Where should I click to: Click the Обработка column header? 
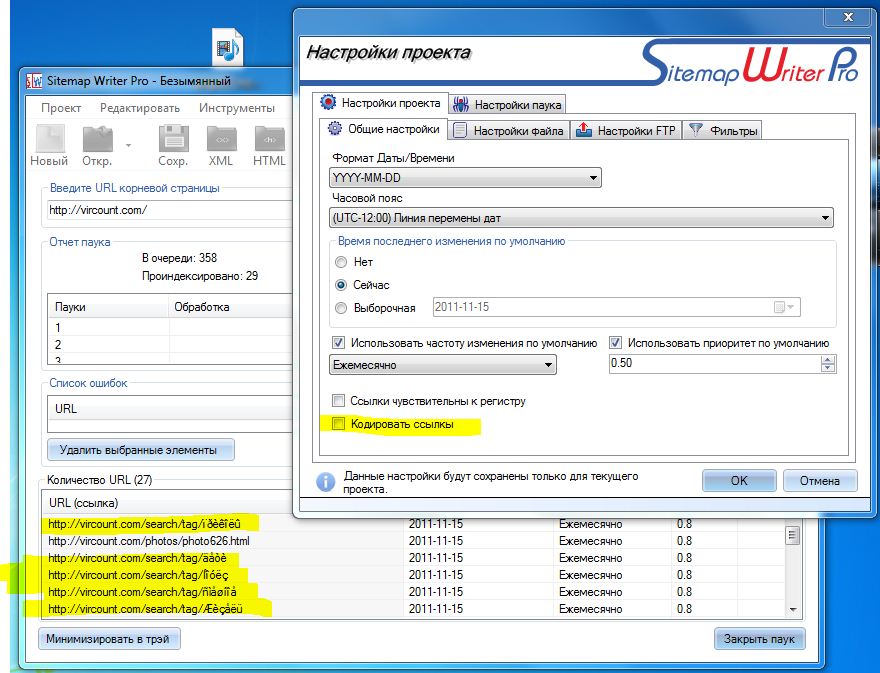coord(231,307)
